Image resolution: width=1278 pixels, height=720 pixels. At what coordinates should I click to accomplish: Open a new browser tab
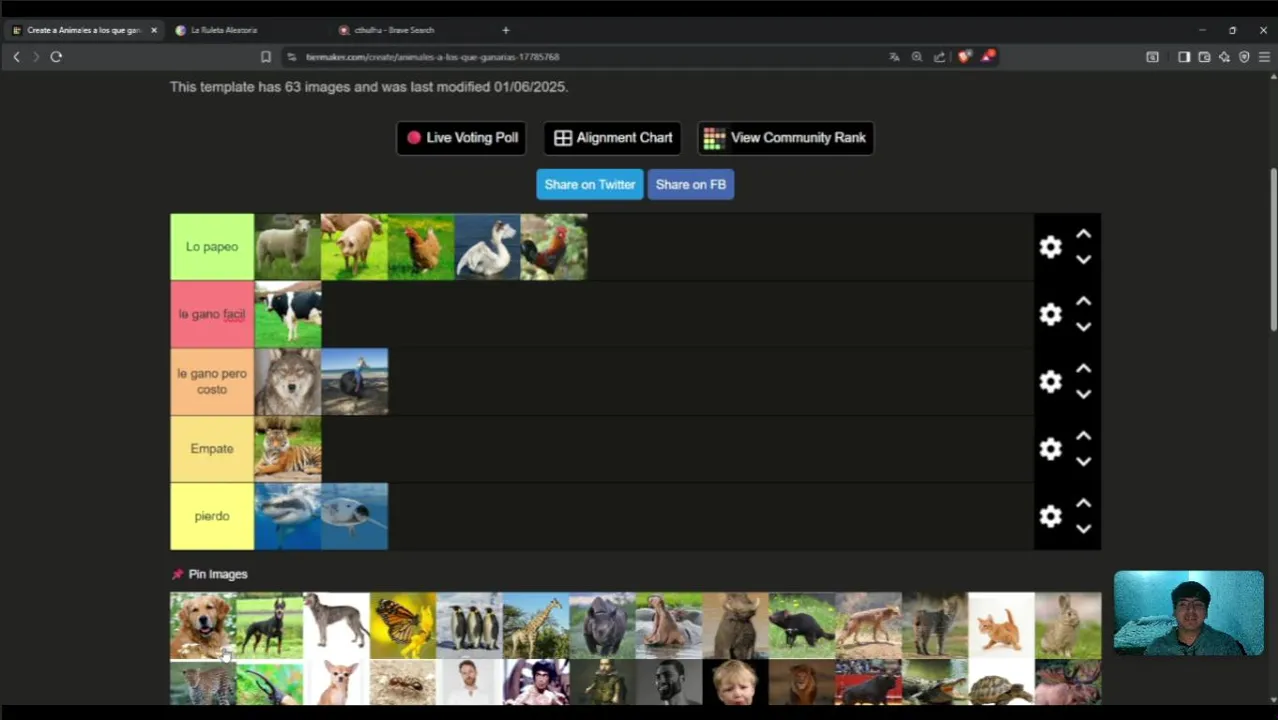(506, 30)
